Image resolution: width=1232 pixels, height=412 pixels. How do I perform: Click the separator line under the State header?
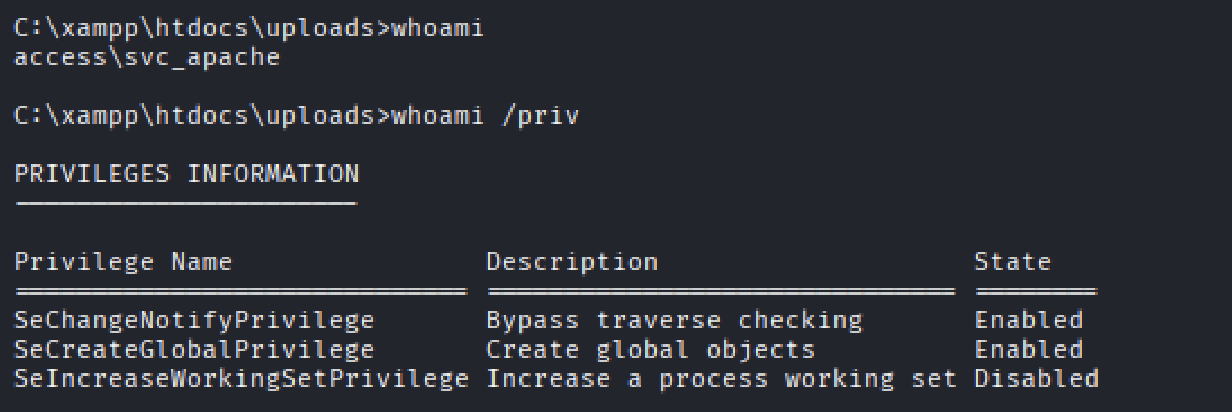click(x=1036, y=292)
